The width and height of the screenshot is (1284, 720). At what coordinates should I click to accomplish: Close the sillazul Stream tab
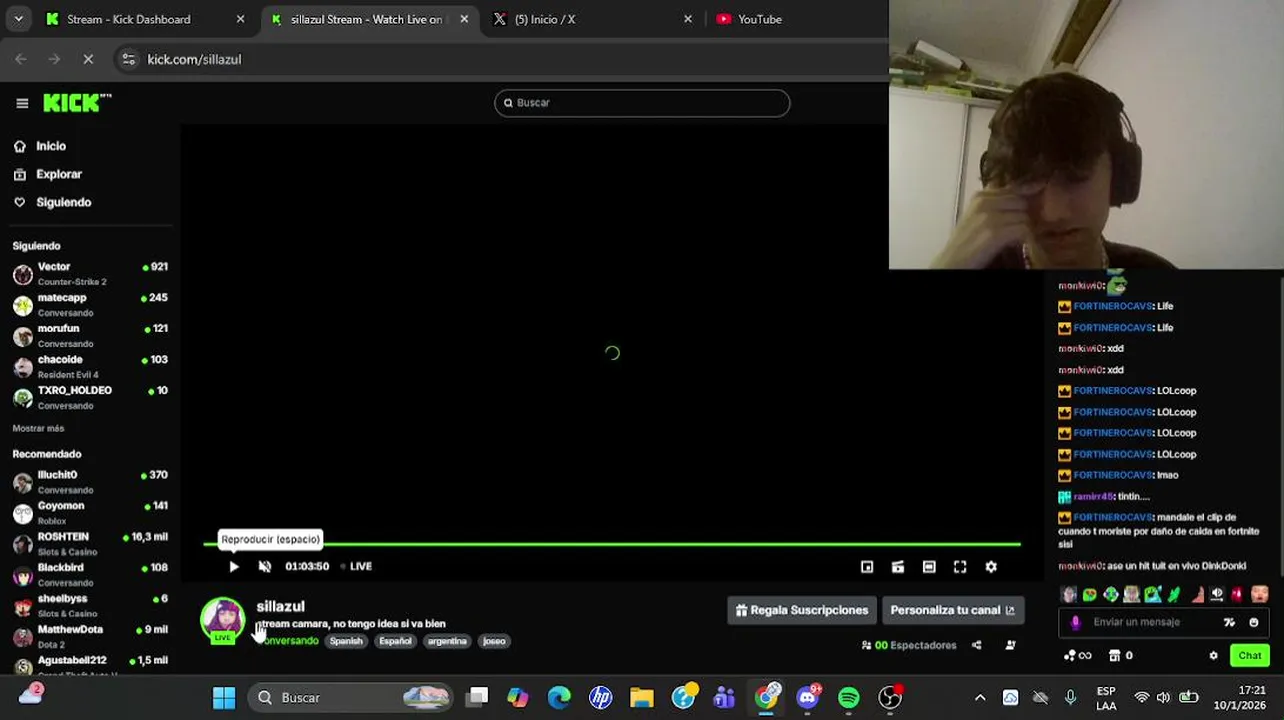pos(464,19)
